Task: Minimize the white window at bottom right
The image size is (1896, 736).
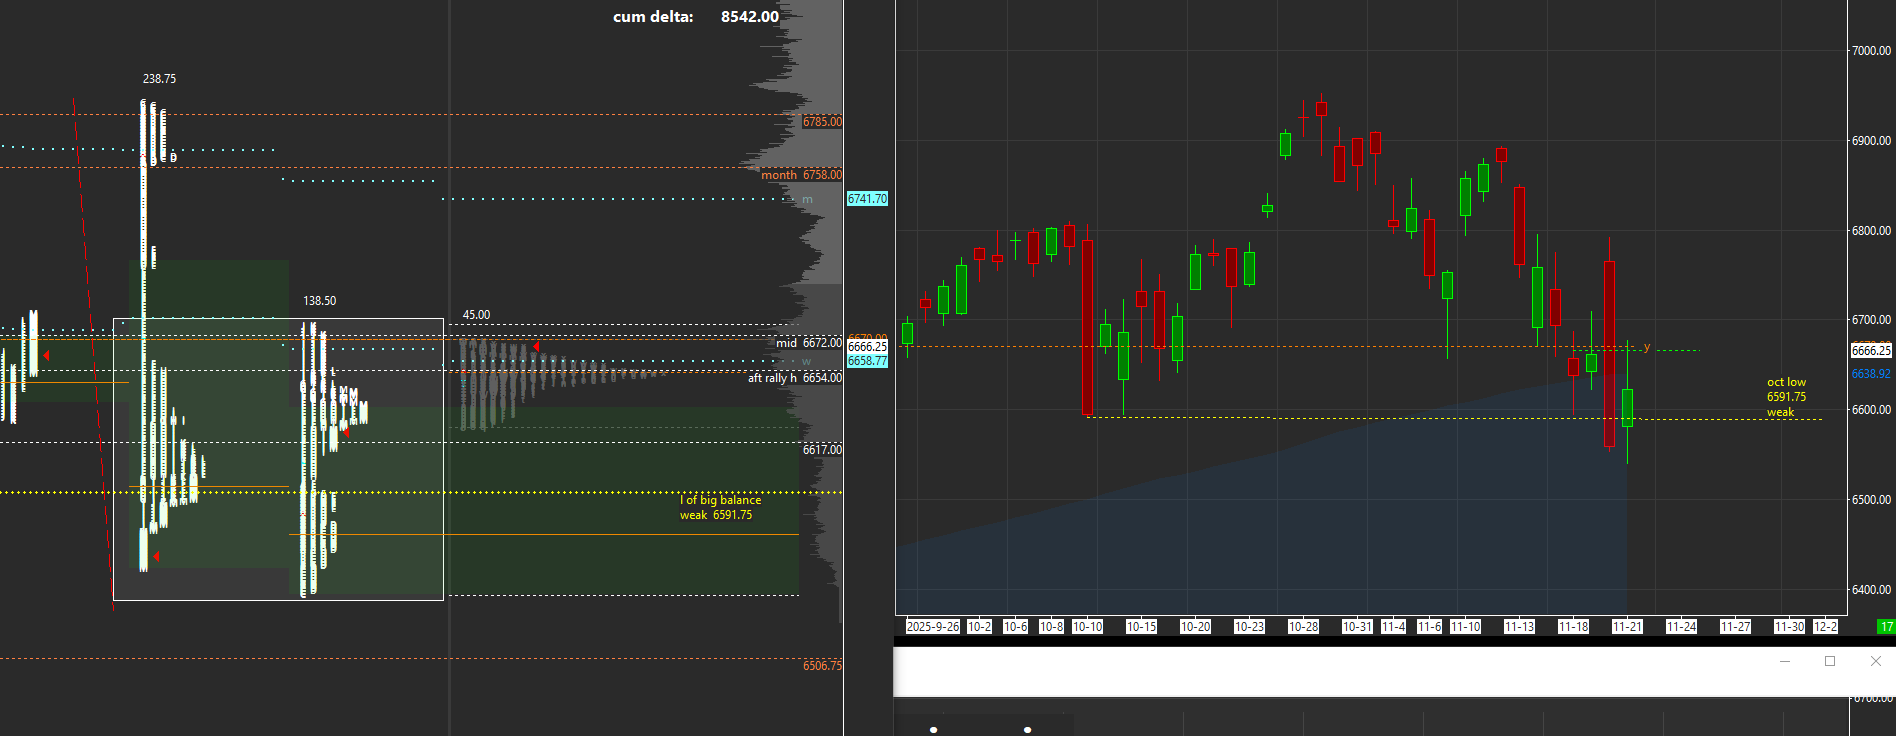Action: tap(1785, 661)
